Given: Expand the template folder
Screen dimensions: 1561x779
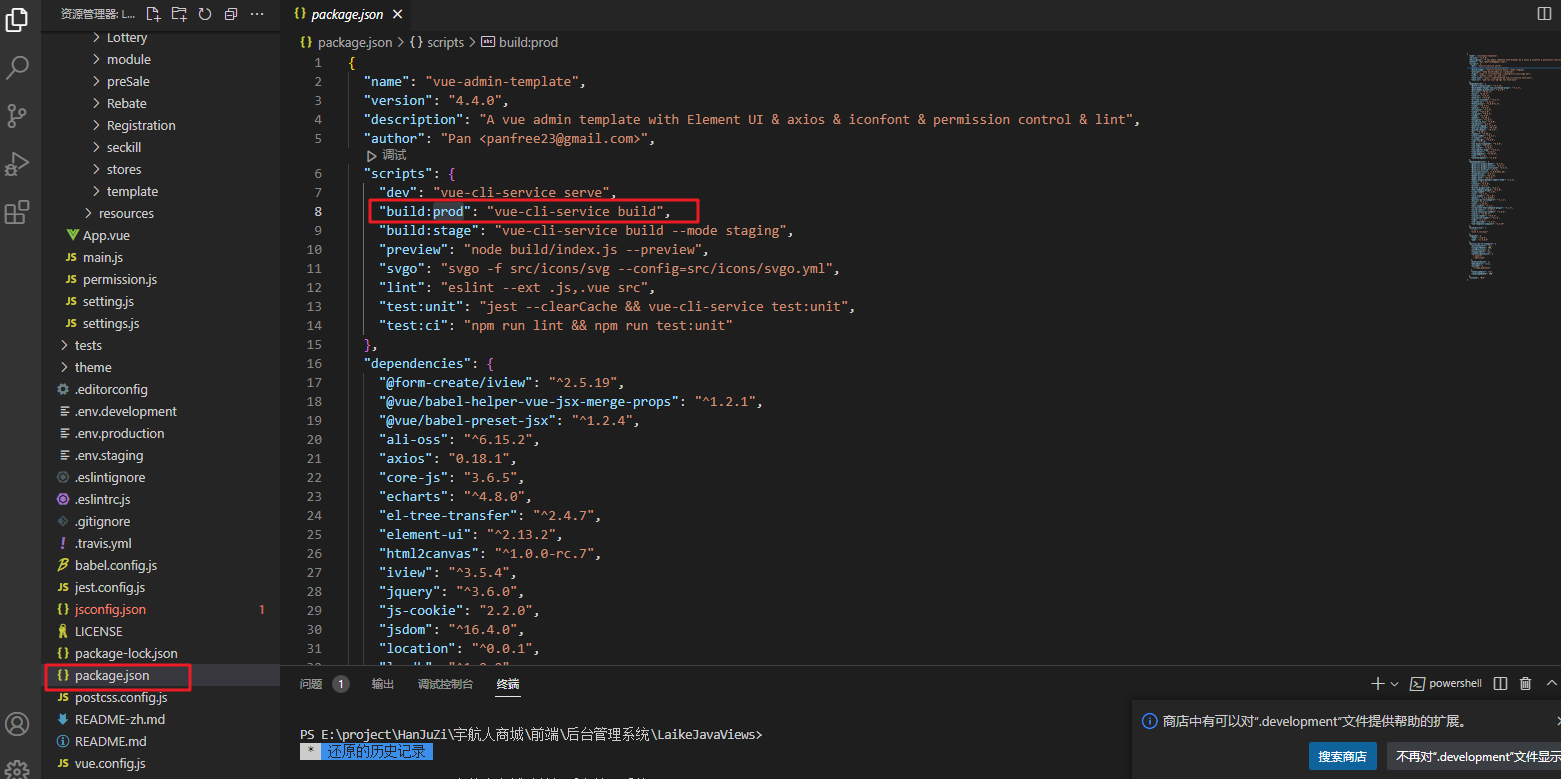Looking at the screenshot, I should pos(132,191).
